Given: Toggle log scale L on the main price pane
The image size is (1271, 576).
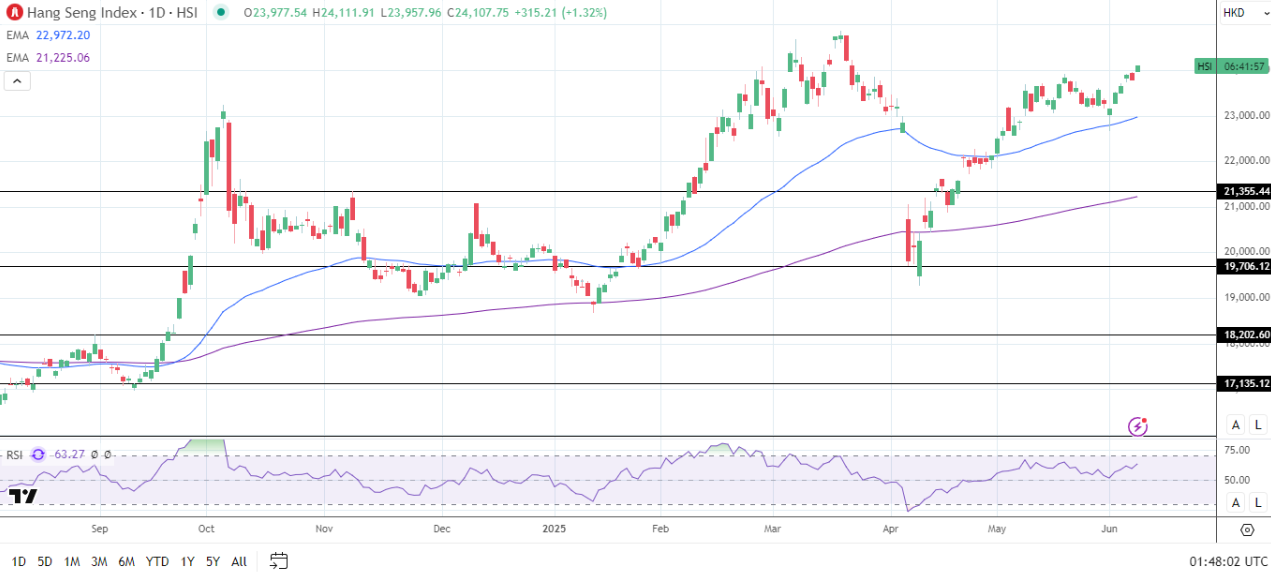Looking at the screenshot, I should click(1257, 425).
